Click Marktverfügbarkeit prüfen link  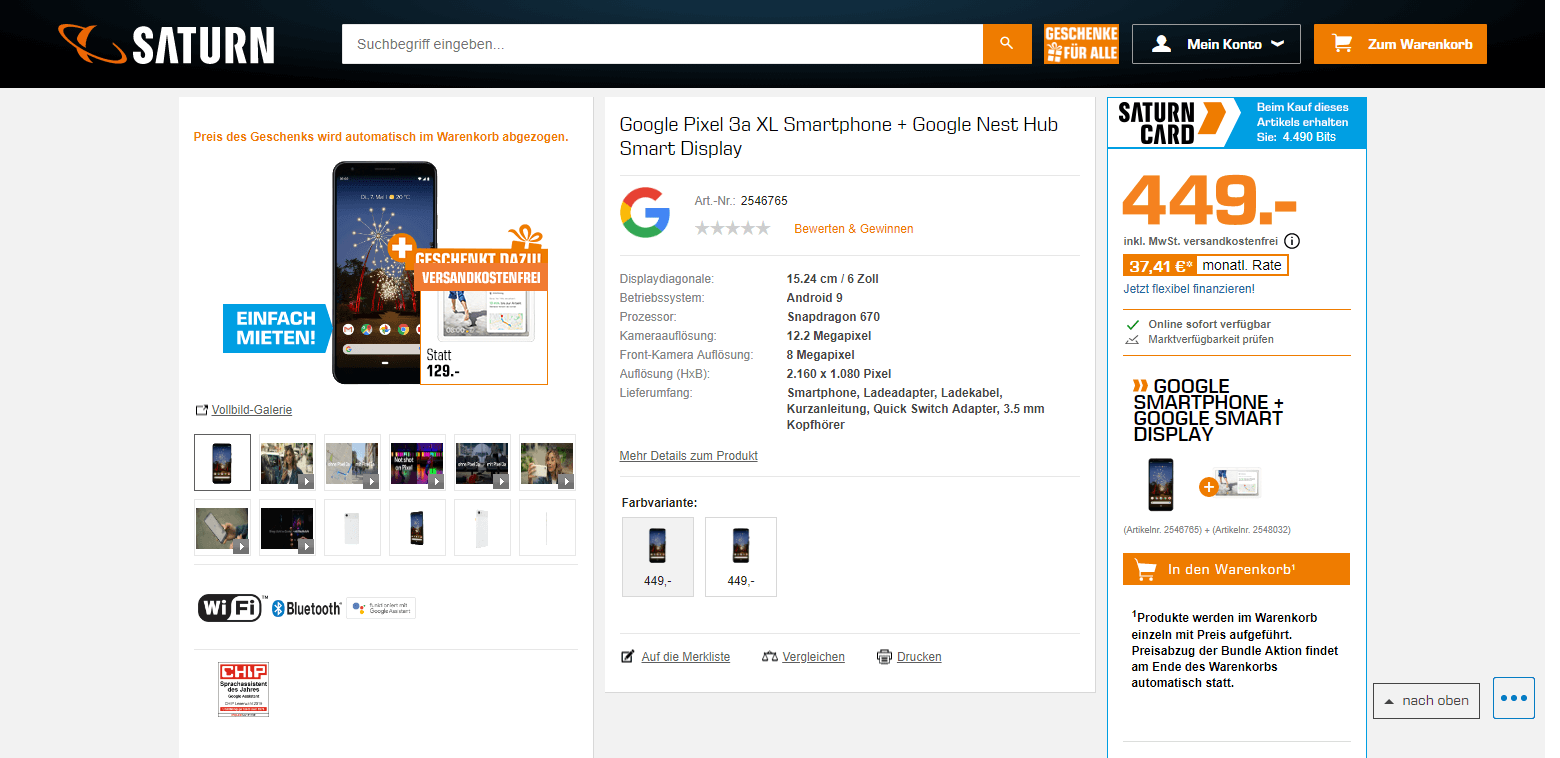(x=1210, y=340)
